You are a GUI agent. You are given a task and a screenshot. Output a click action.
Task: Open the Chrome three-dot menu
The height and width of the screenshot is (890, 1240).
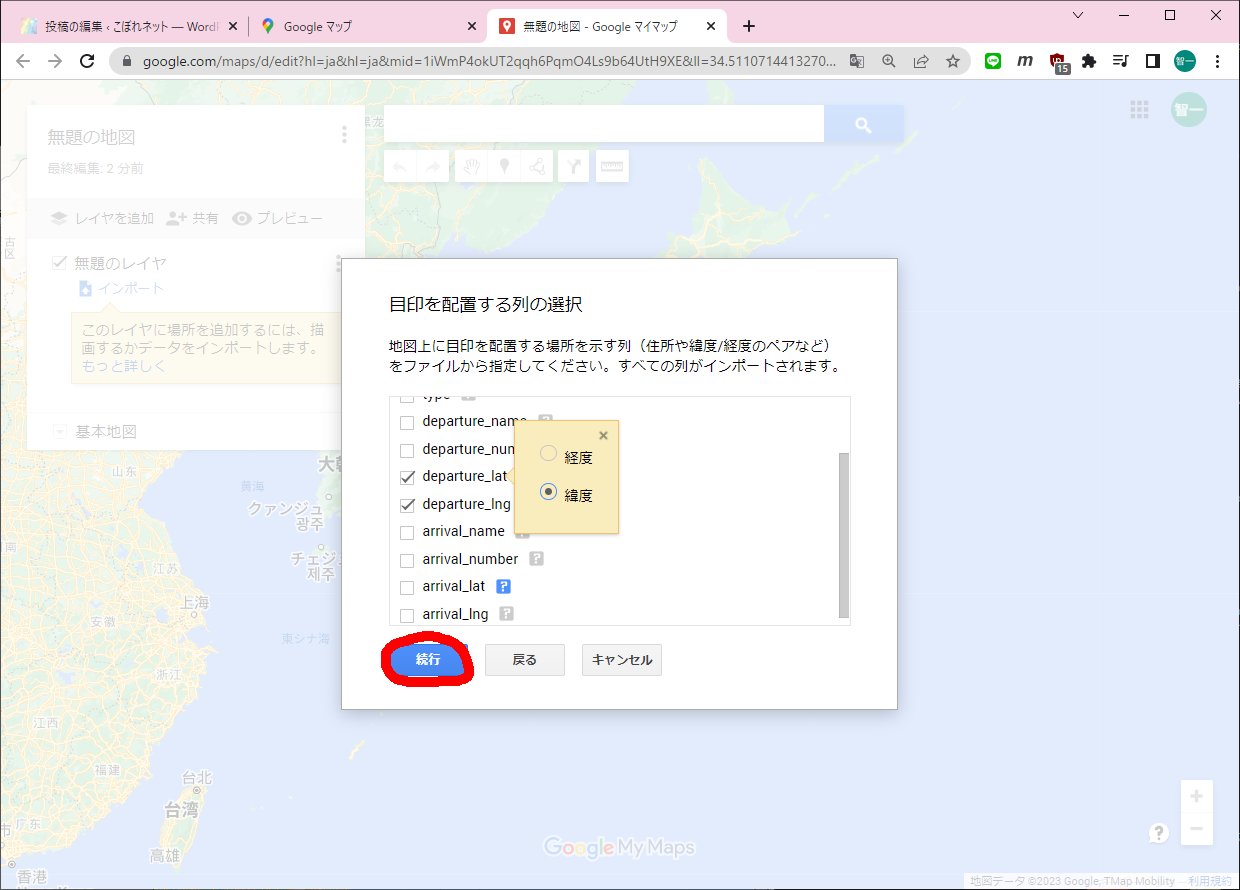coord(1217,61)
